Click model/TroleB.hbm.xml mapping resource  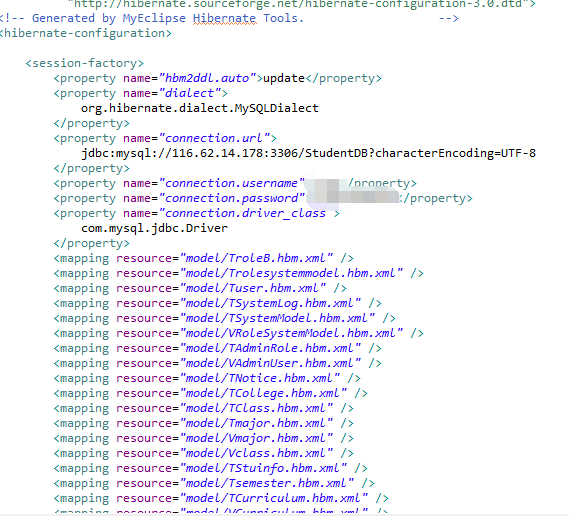click(256, 258)
